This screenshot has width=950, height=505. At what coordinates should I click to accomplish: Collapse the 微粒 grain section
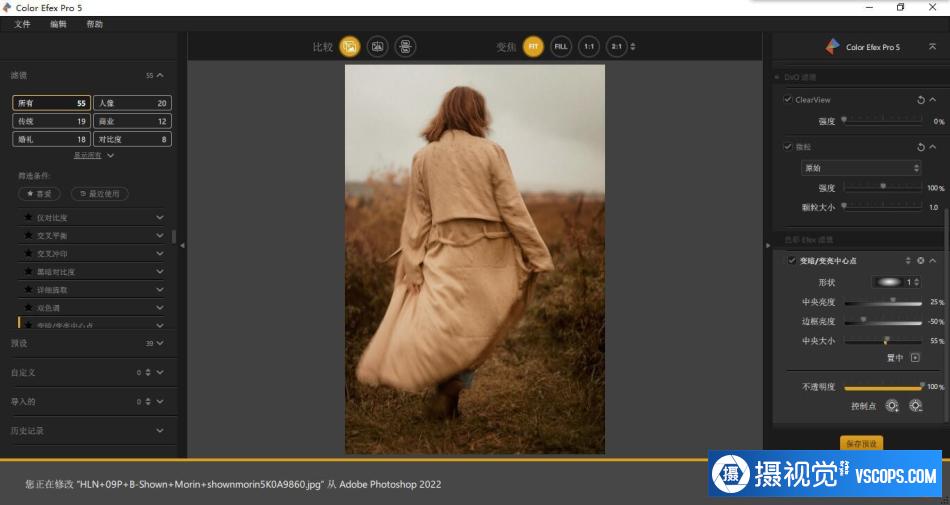point(933,147)
